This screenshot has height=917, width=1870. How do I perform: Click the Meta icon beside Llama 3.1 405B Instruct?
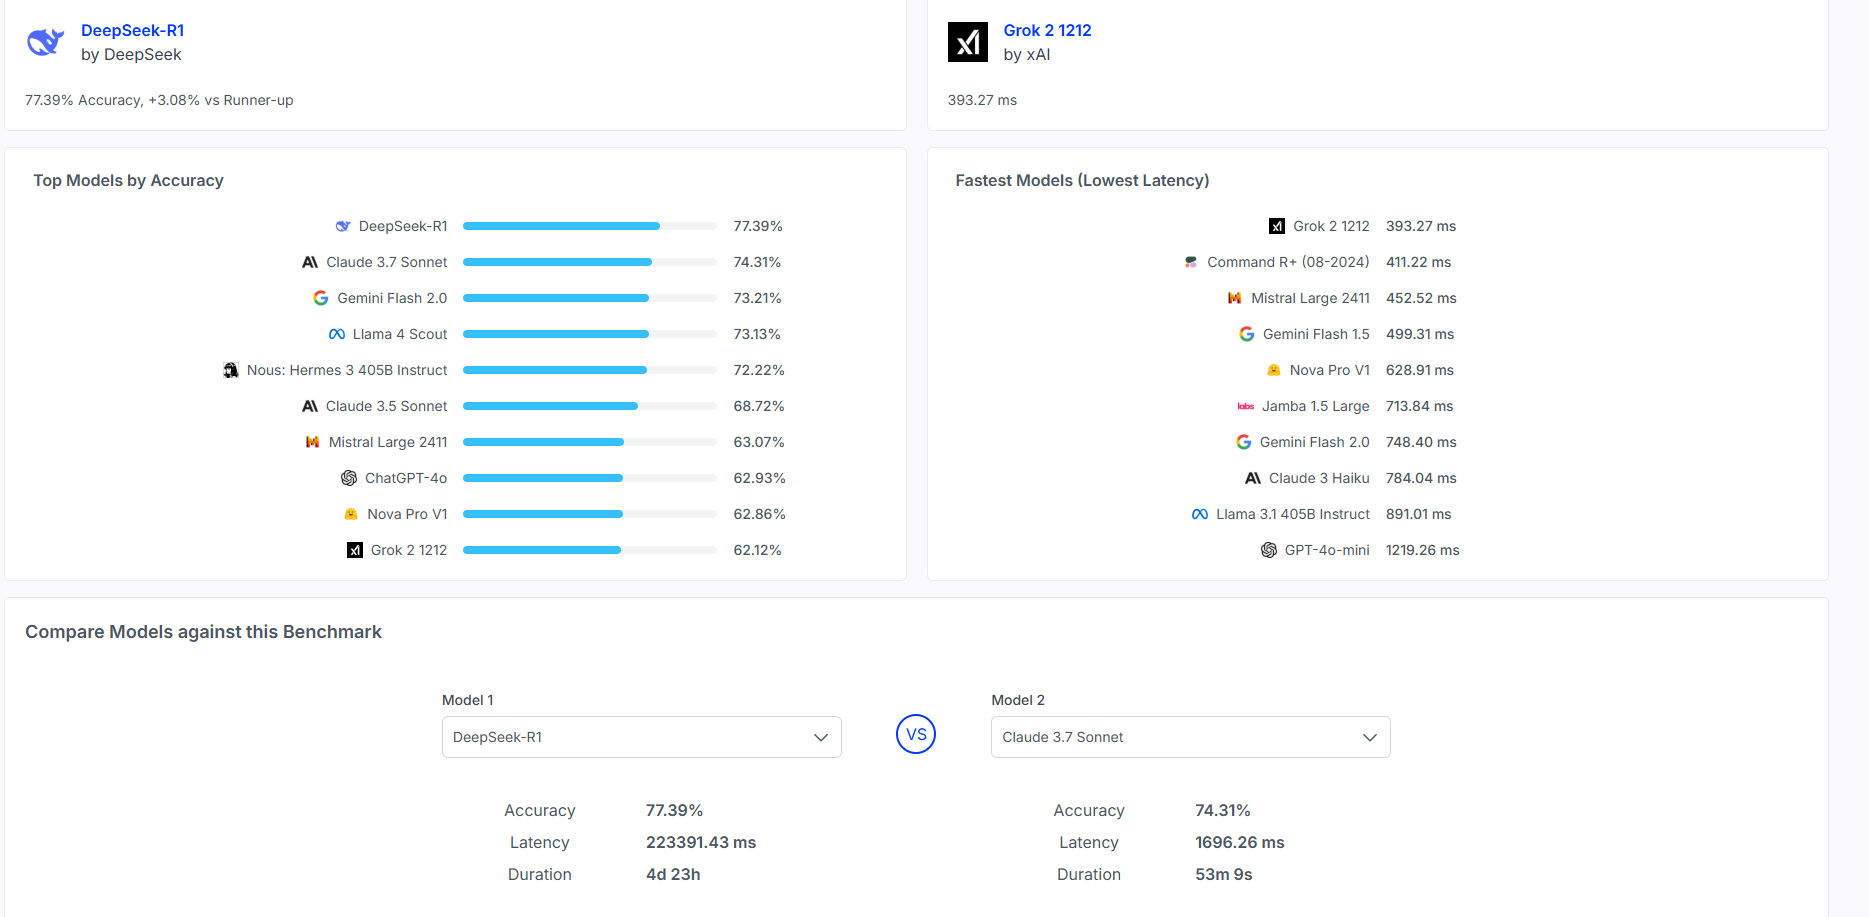[1200, 514]
